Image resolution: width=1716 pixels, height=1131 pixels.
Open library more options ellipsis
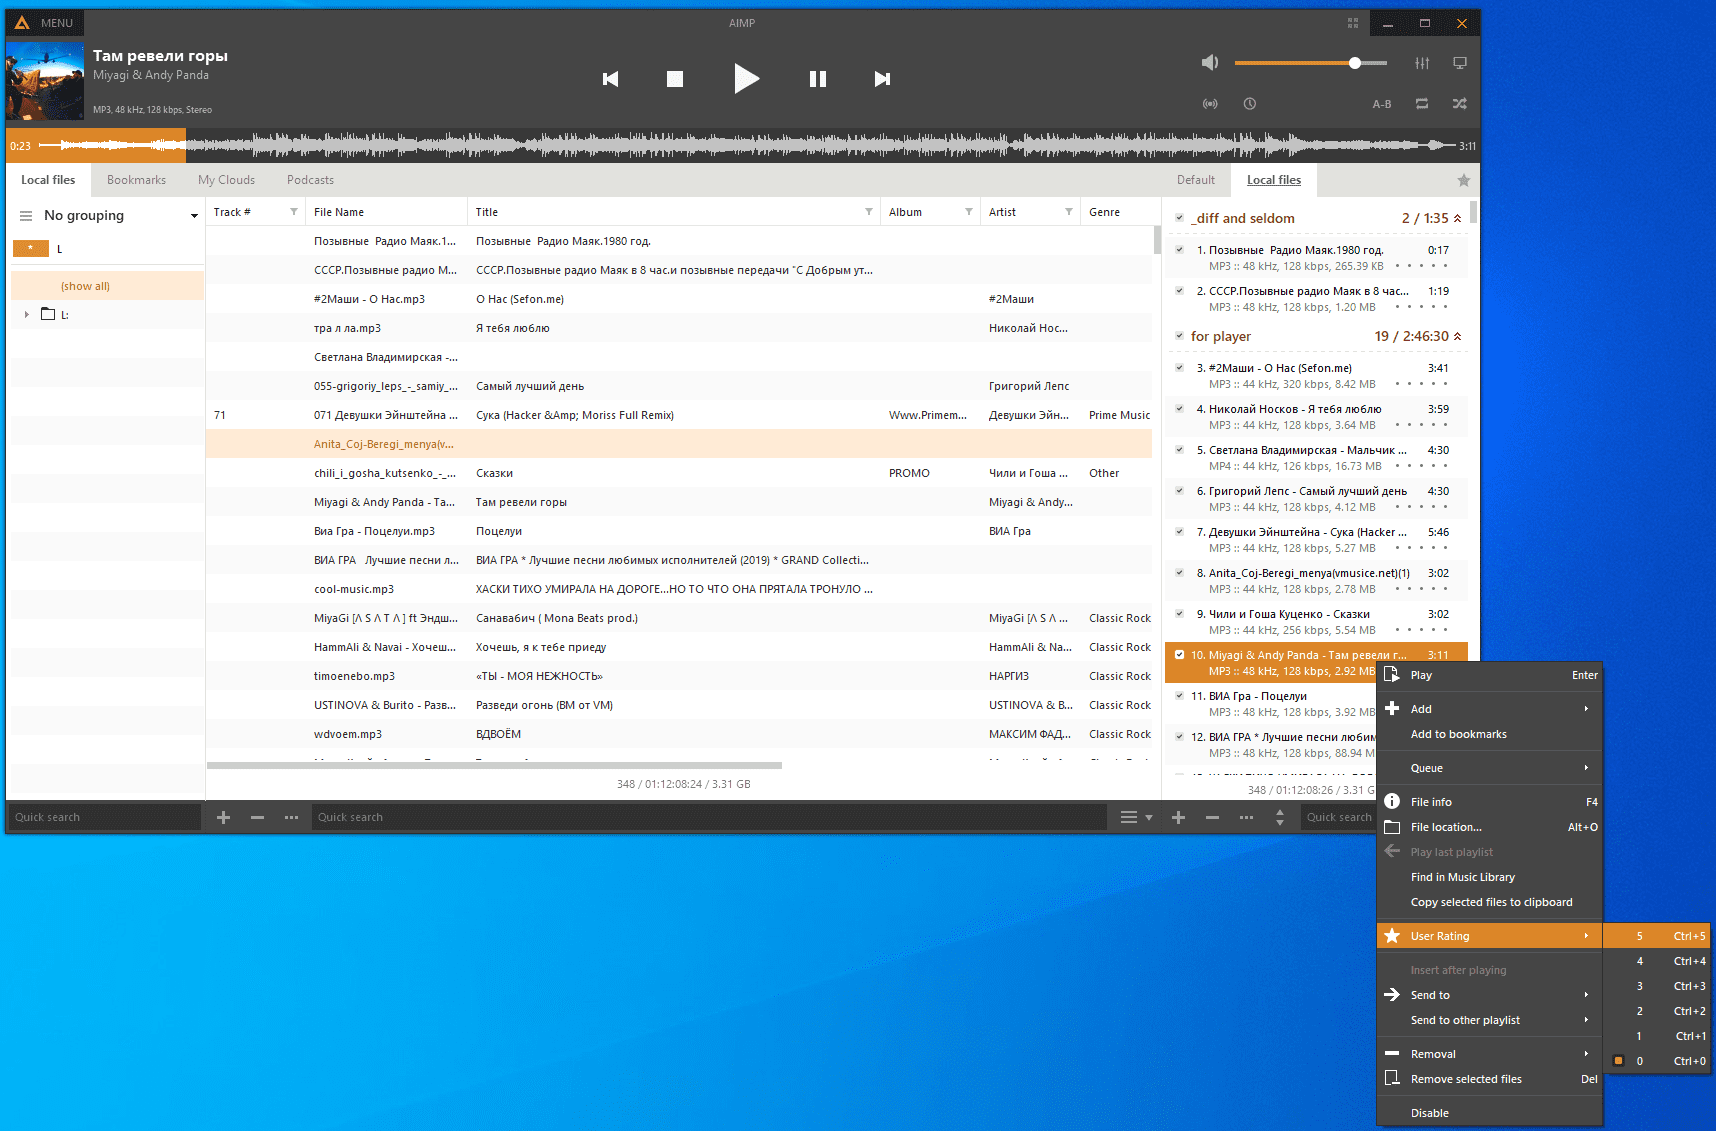(x=291, y=817)
